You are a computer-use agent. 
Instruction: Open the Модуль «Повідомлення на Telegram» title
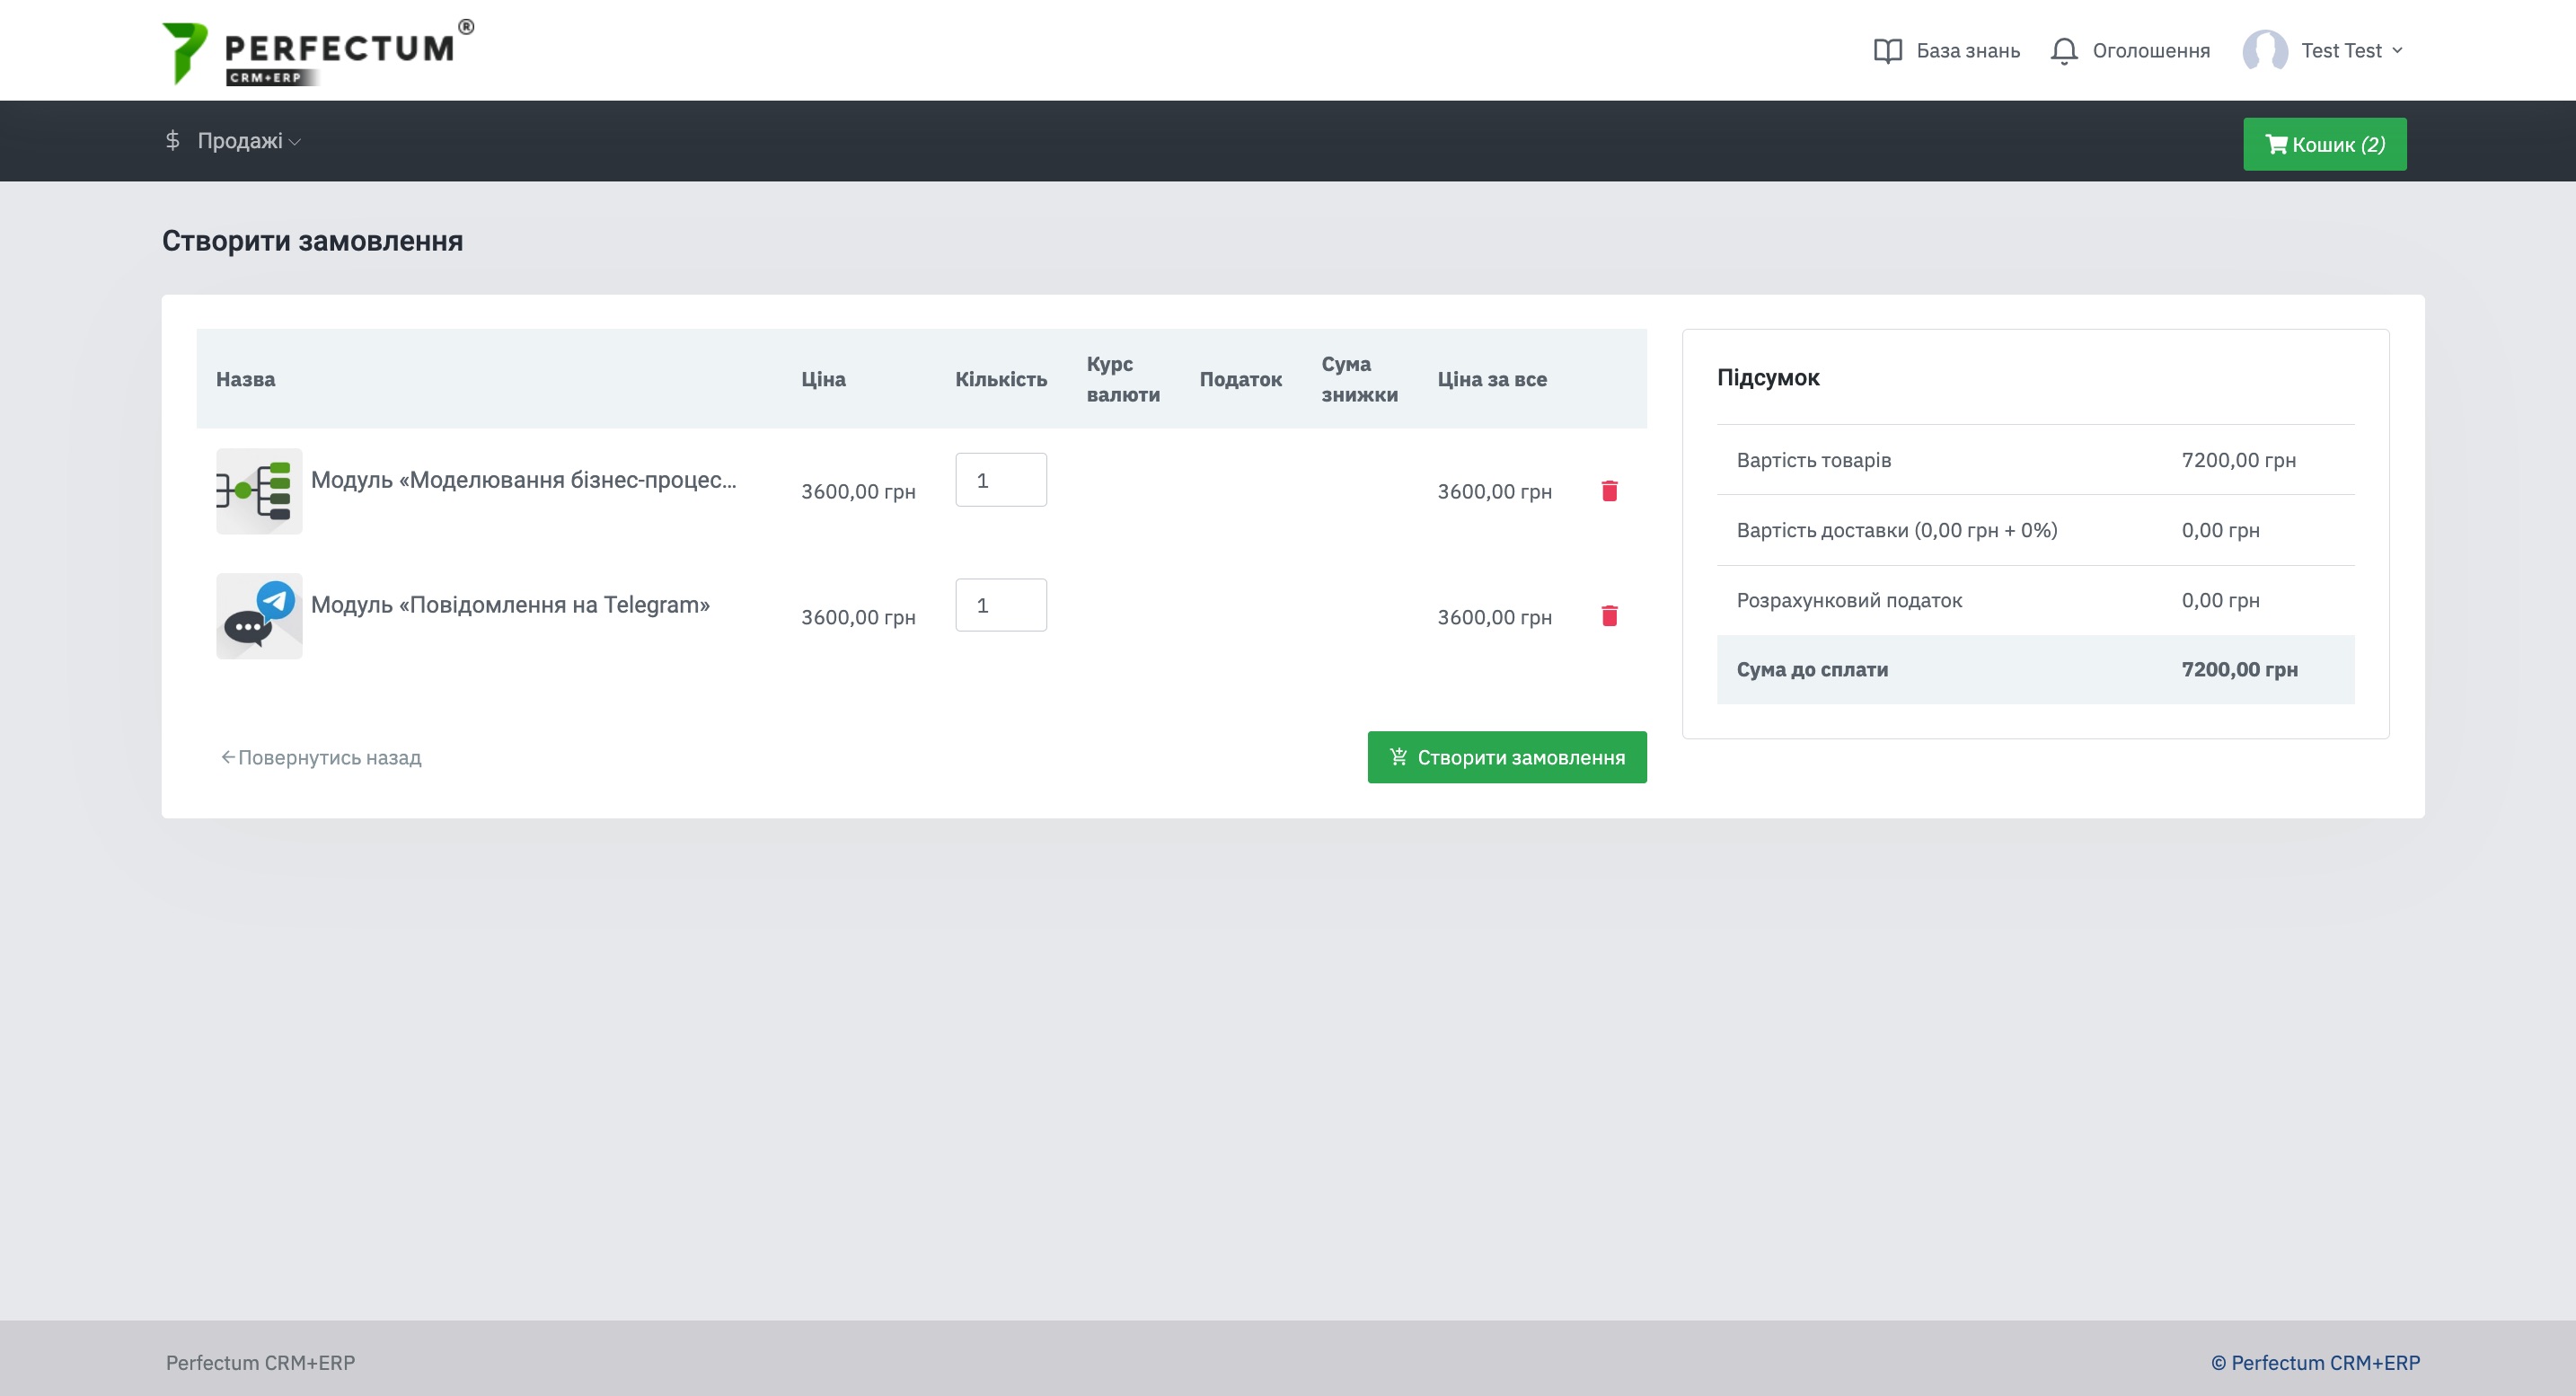[x=510, y=605]
